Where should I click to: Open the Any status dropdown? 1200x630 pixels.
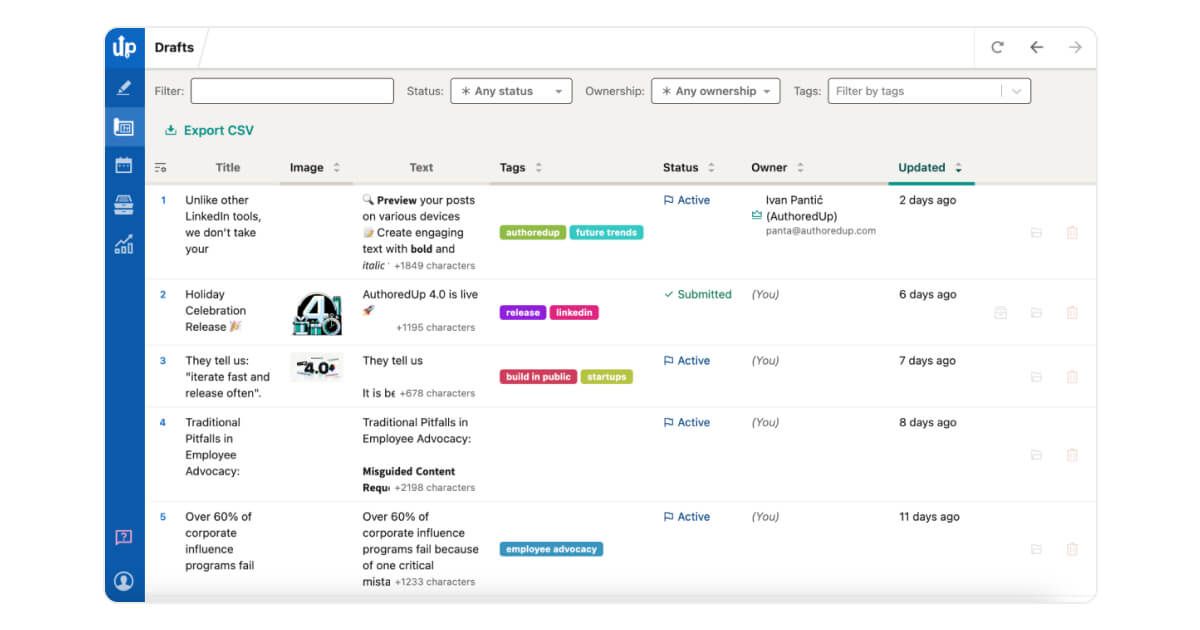[x=511, y=91]
